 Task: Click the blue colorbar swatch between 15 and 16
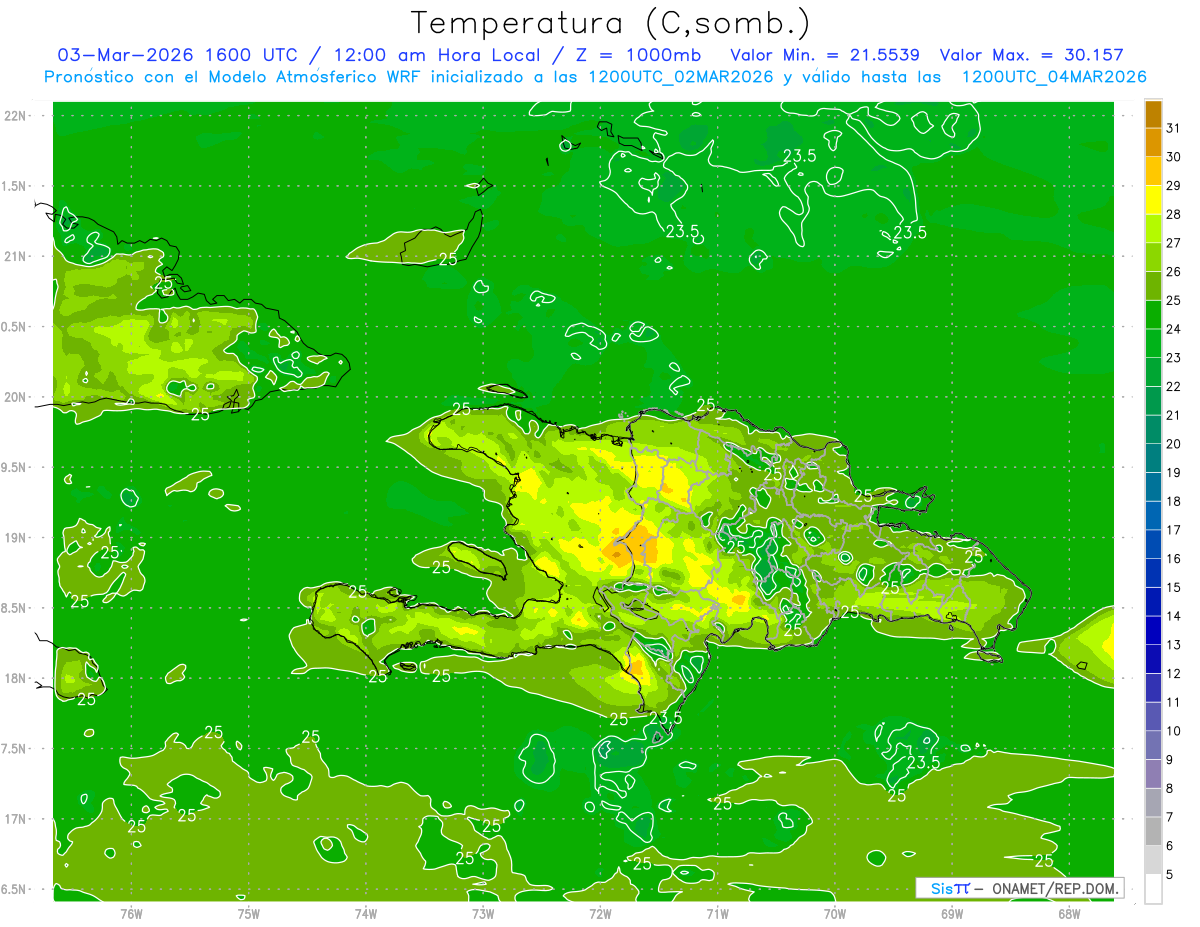pyautogui.click(x=1153, y=573)
